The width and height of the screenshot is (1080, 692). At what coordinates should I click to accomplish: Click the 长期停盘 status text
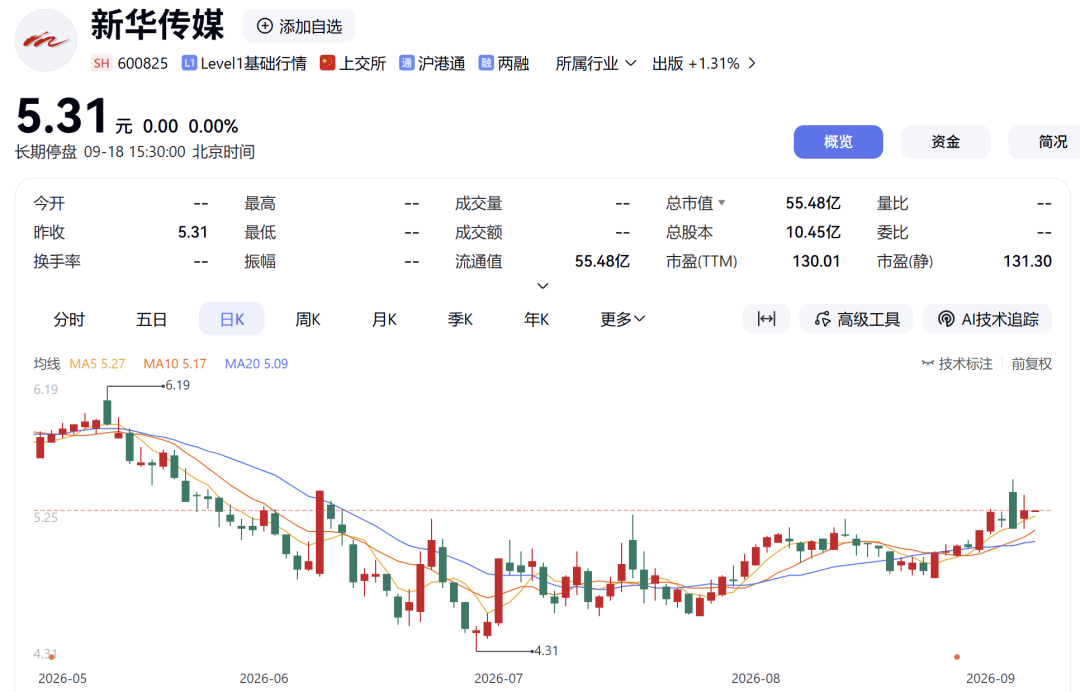click(46, 151)
